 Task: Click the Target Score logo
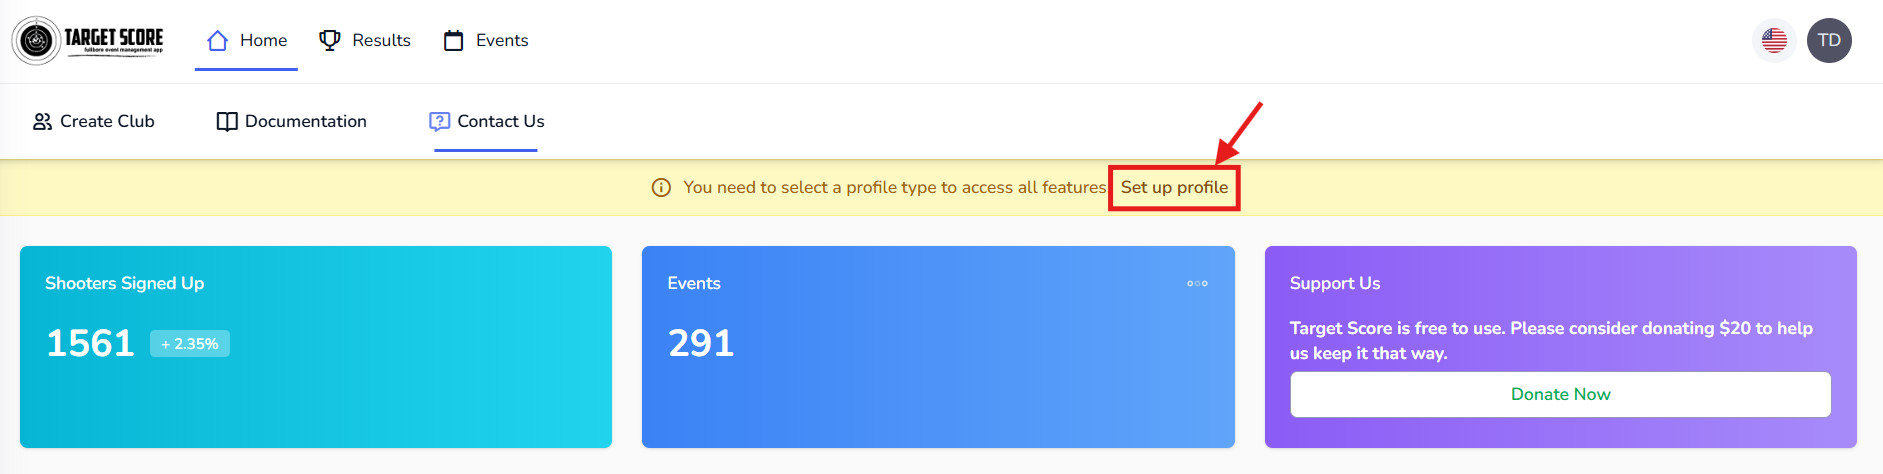tap(88, 40)
